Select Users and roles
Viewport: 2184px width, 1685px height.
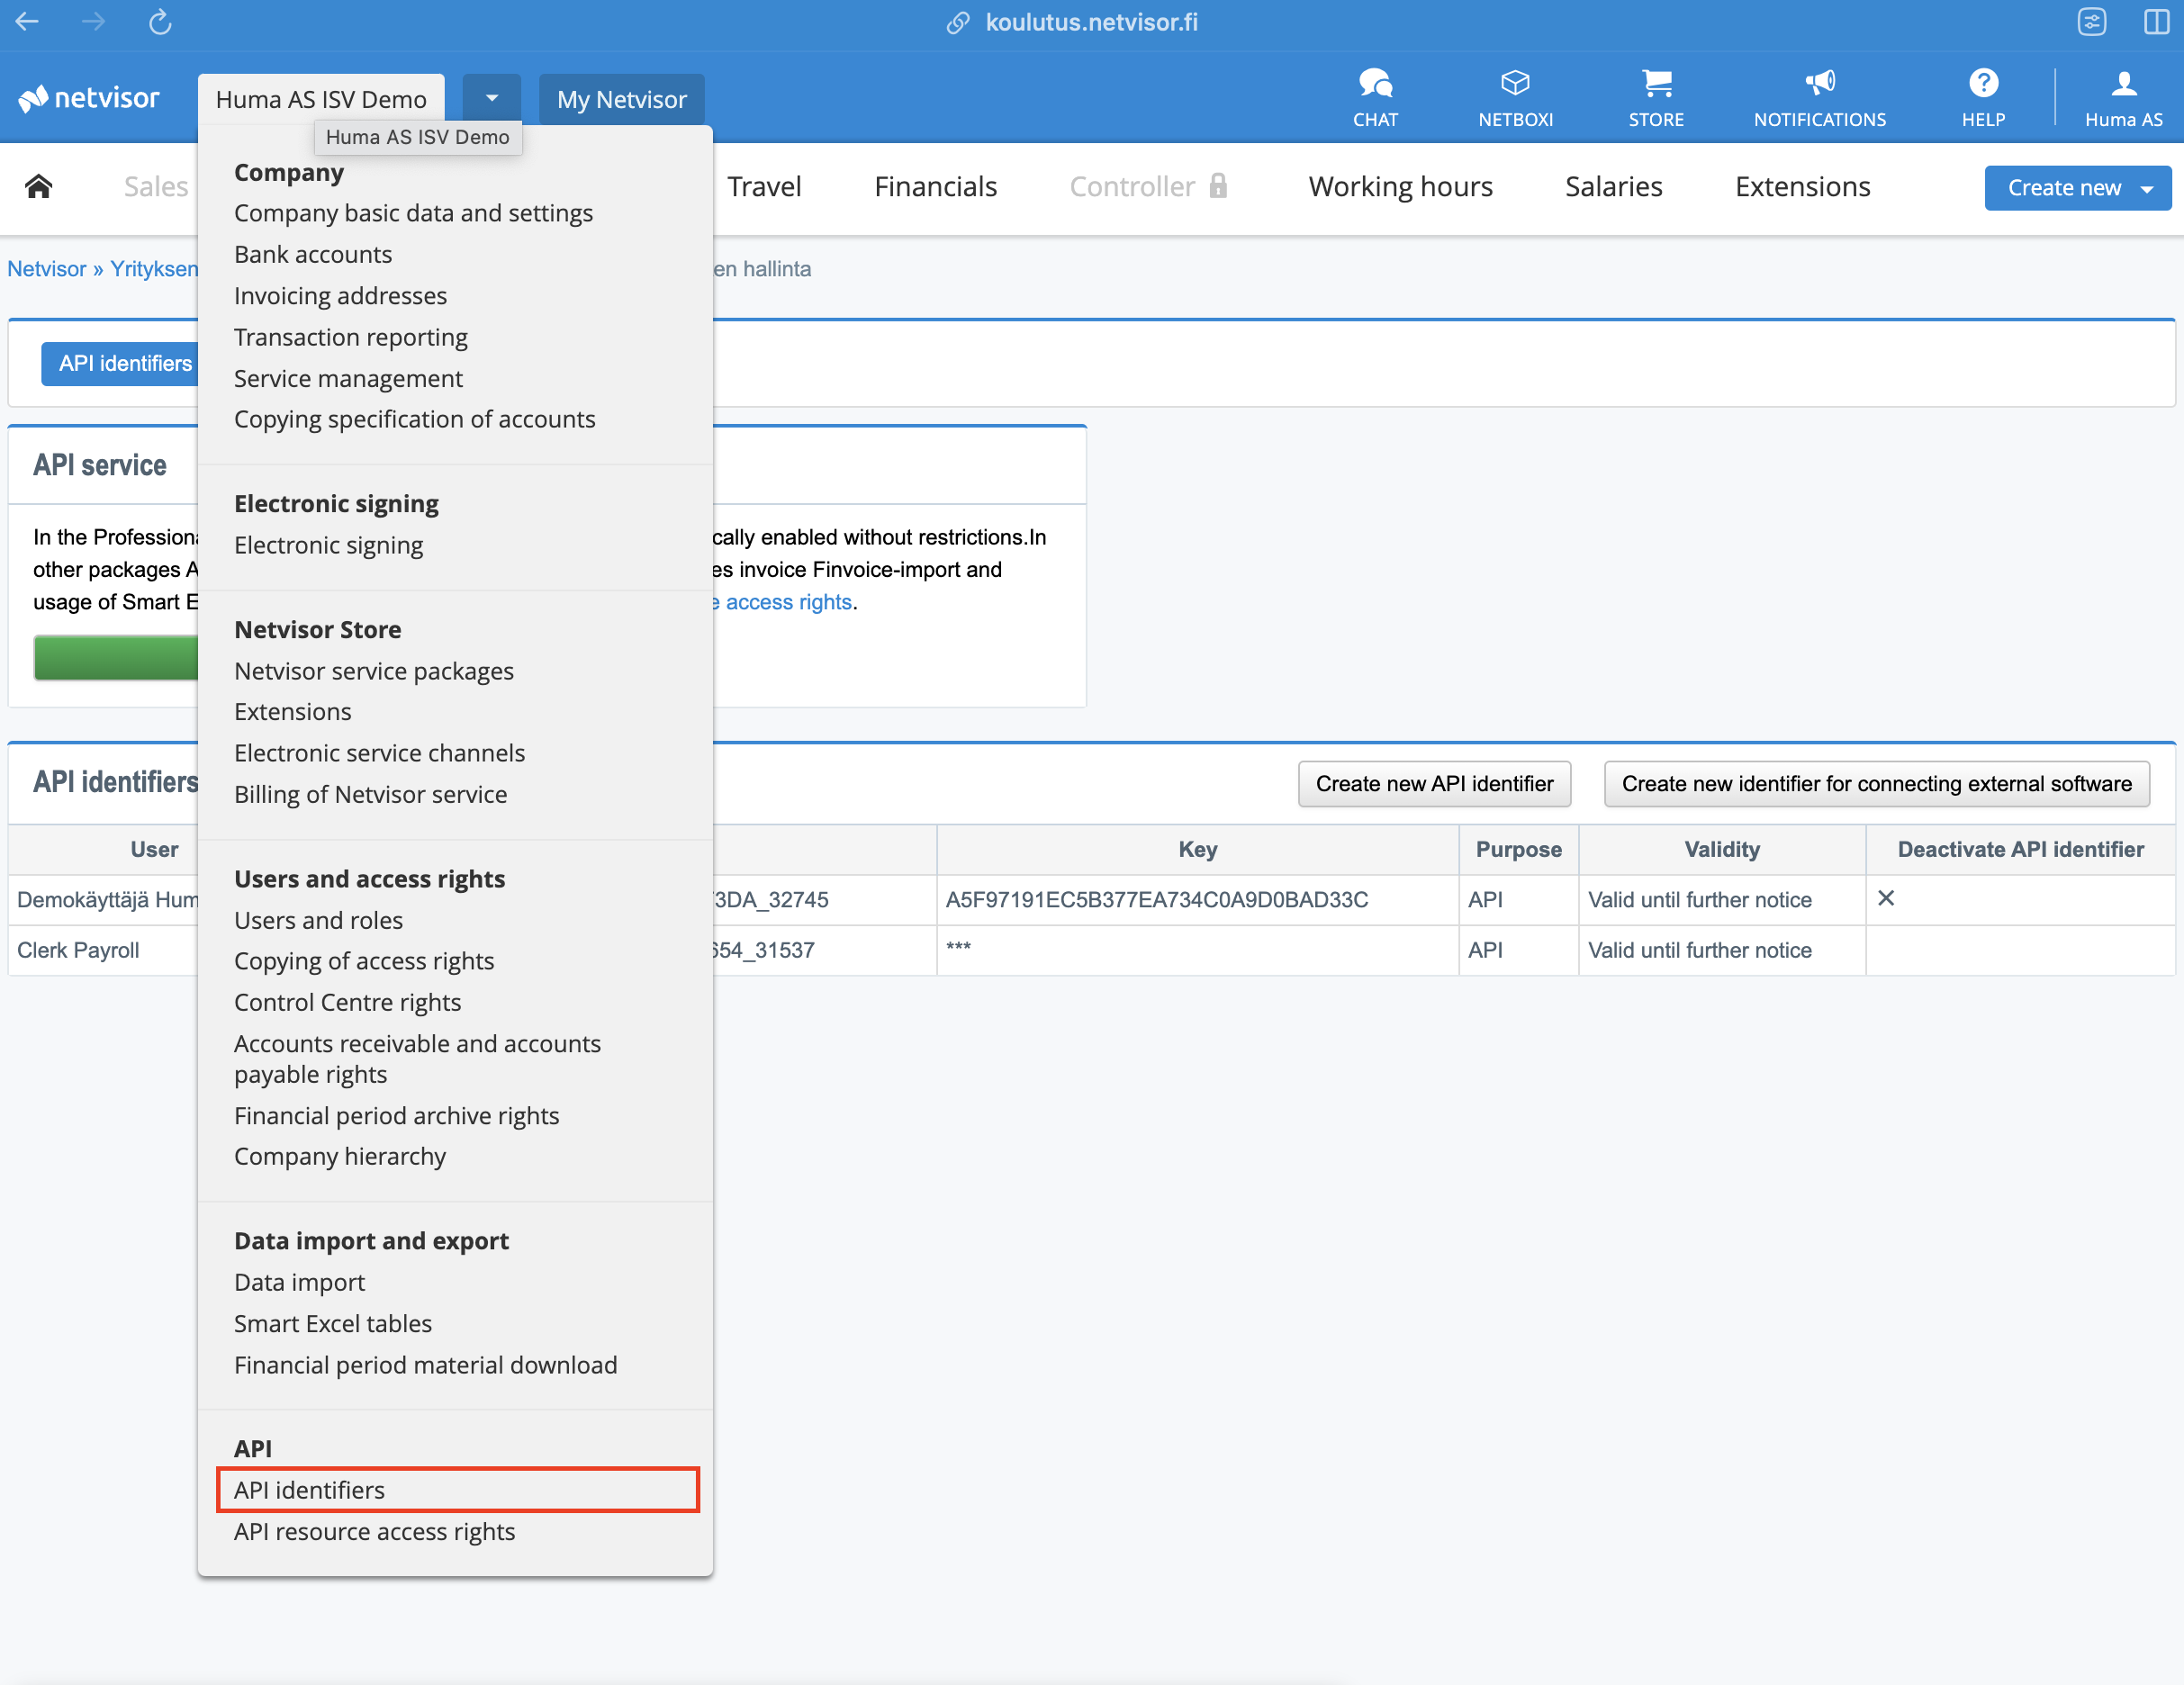click(318, 919)
